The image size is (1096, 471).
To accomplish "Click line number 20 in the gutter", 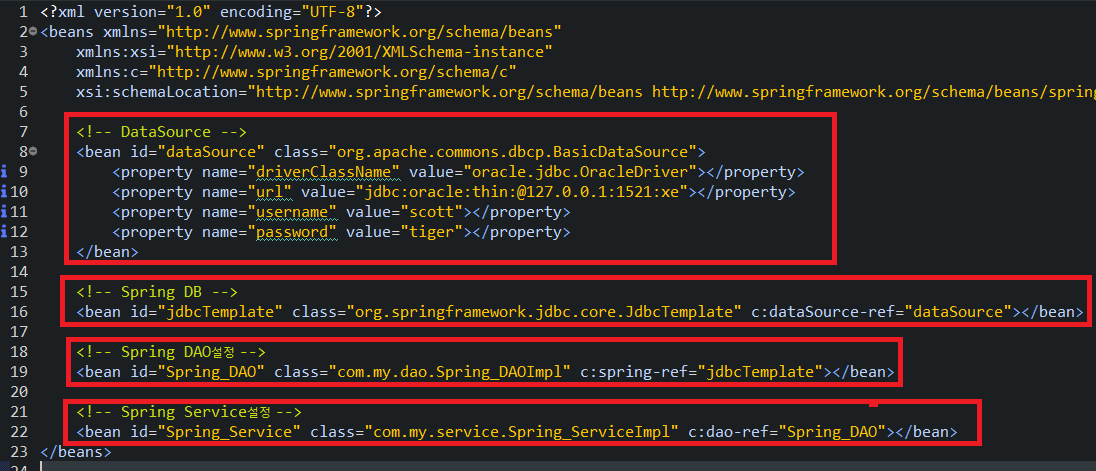I will click(20, 391).
